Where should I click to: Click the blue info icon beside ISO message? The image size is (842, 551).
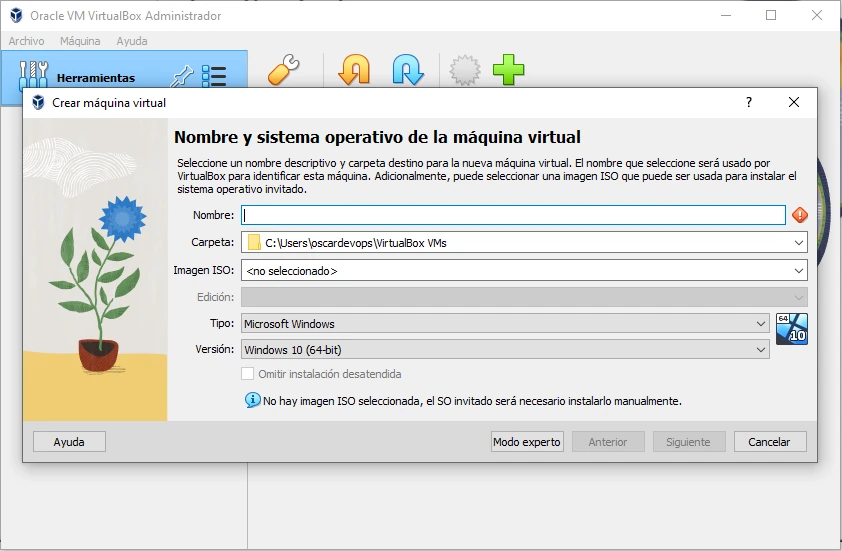252,400
